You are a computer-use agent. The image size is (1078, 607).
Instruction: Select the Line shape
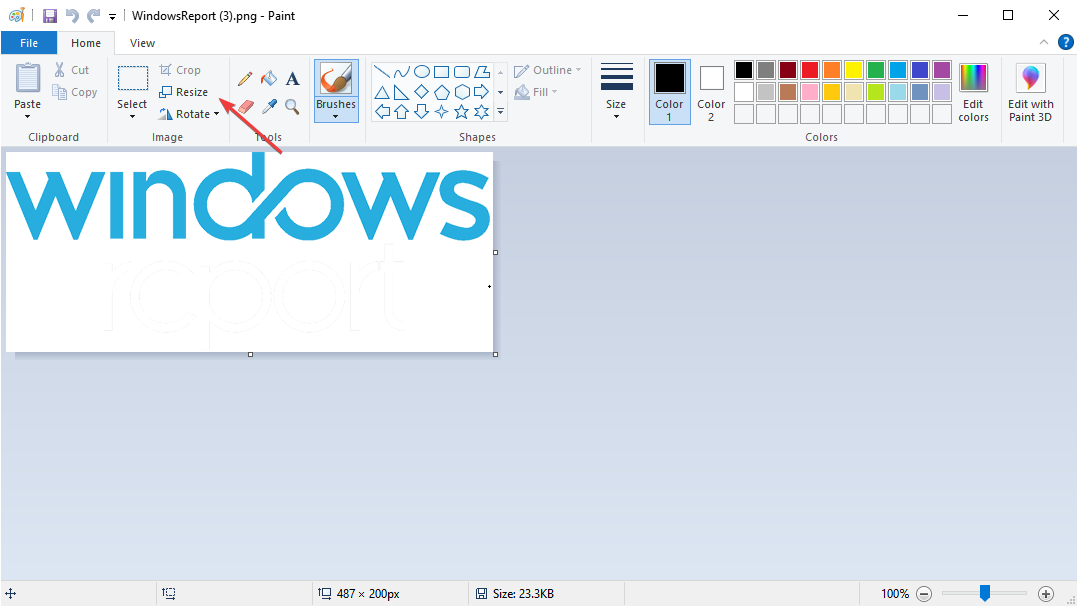382,71
